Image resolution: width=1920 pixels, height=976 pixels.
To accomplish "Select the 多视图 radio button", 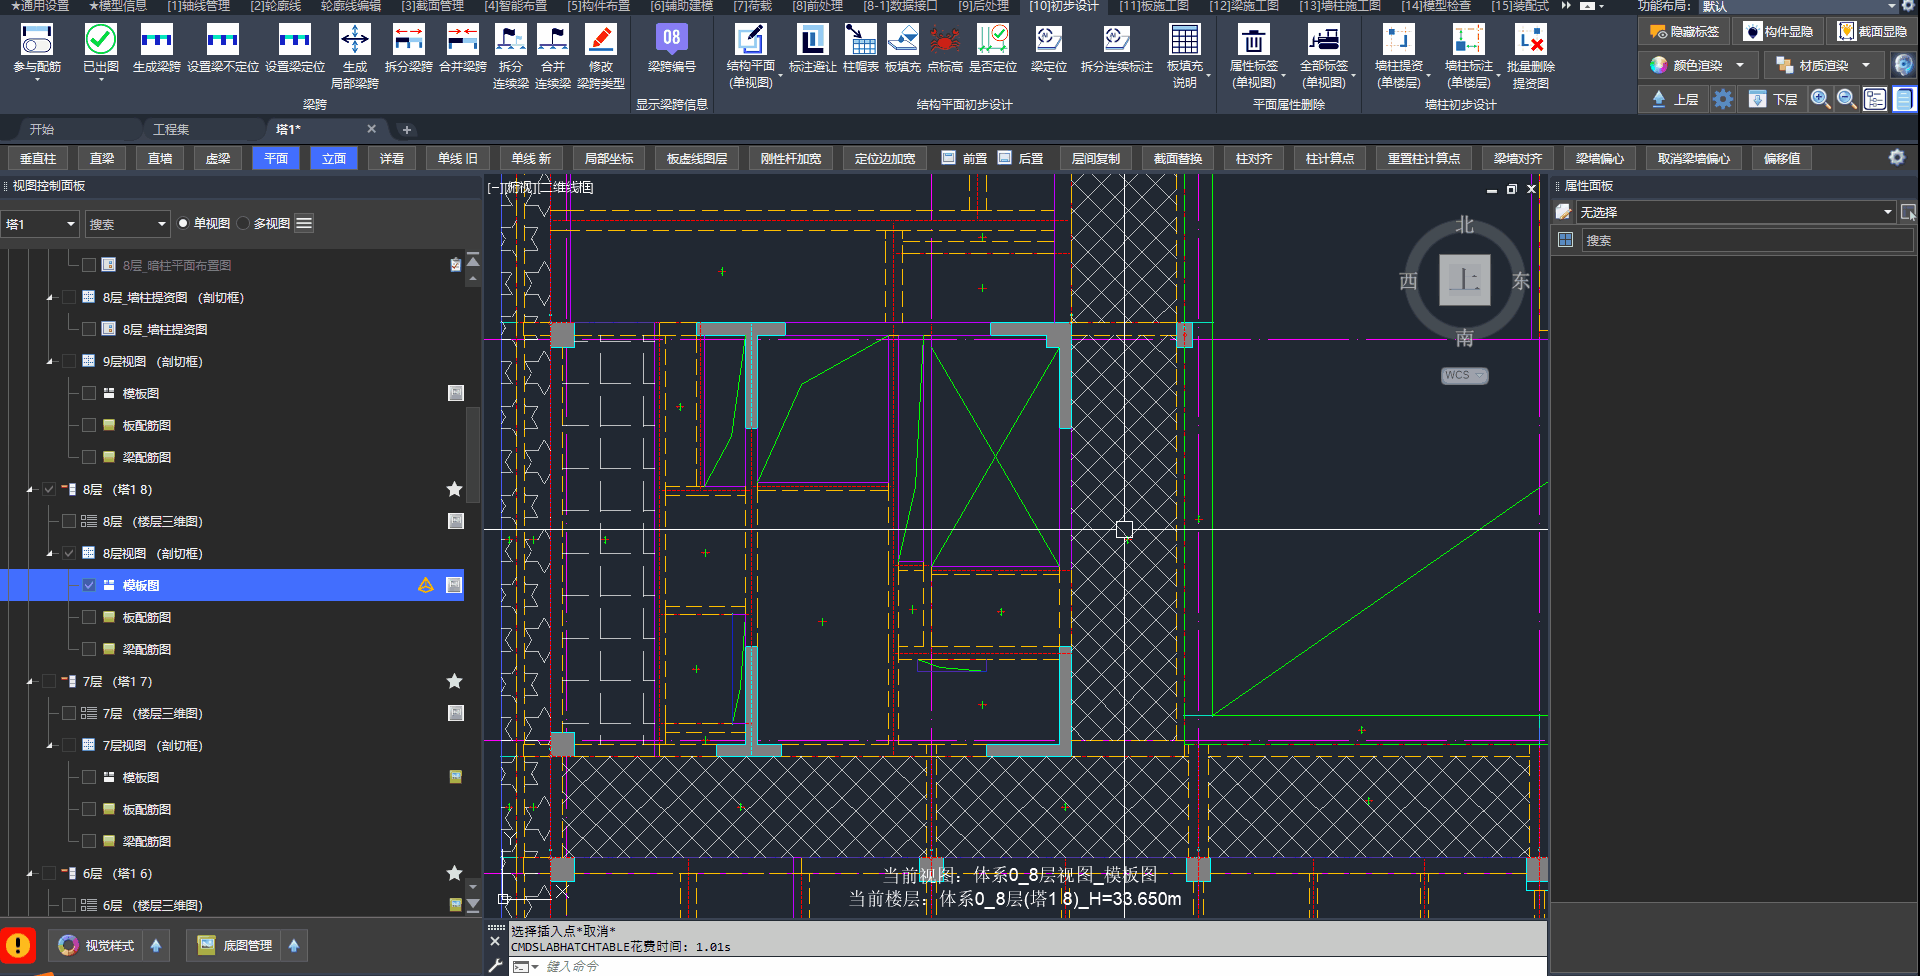I will pos(244,224).
